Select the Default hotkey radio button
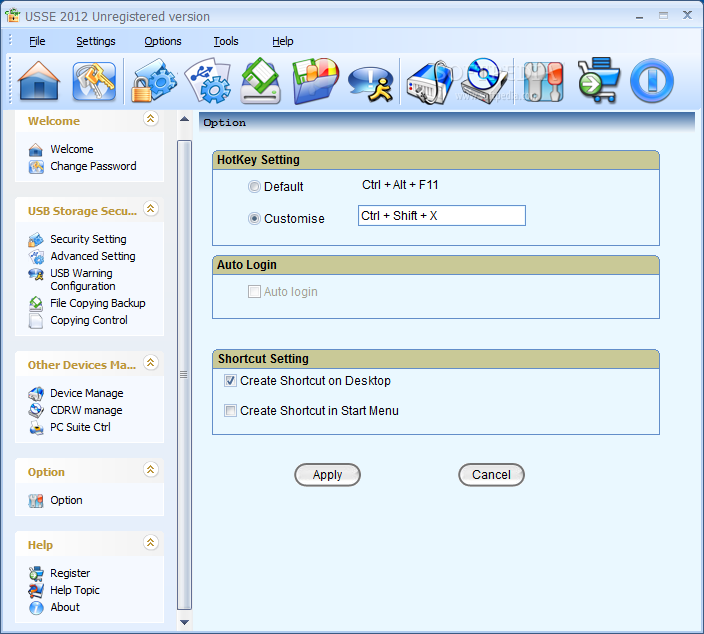Viewport: 704px width, 634px height. [x=254, y=186]
